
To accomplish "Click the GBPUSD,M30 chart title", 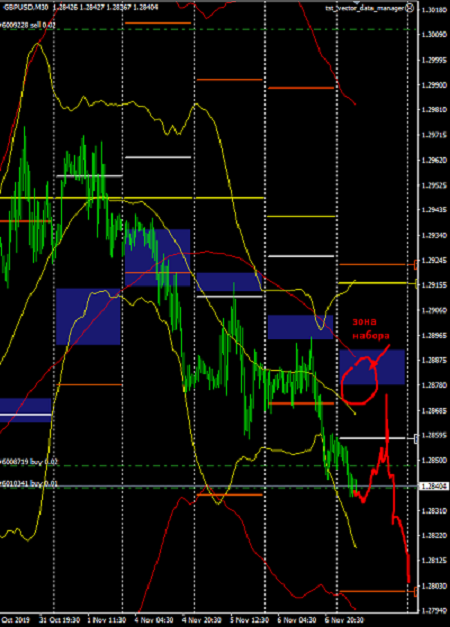I will click(x=26, y=7).
